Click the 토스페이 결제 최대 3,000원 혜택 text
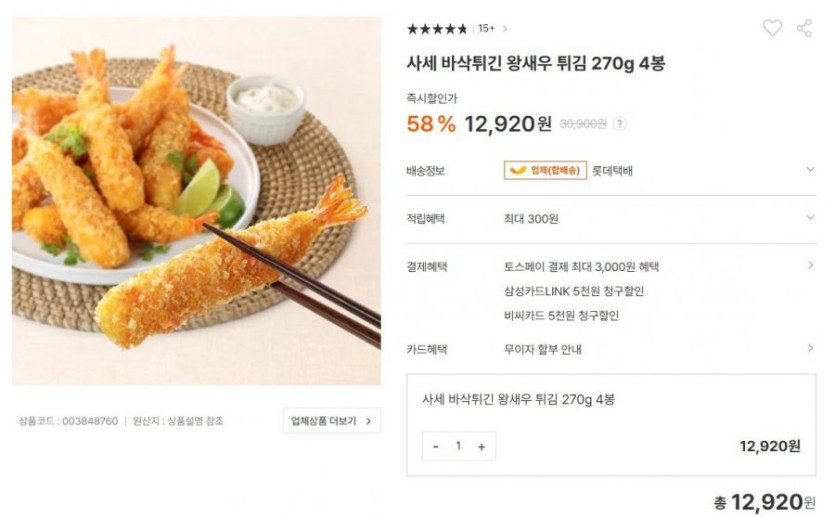Screen dimensions: 835x517 (581, 267)
